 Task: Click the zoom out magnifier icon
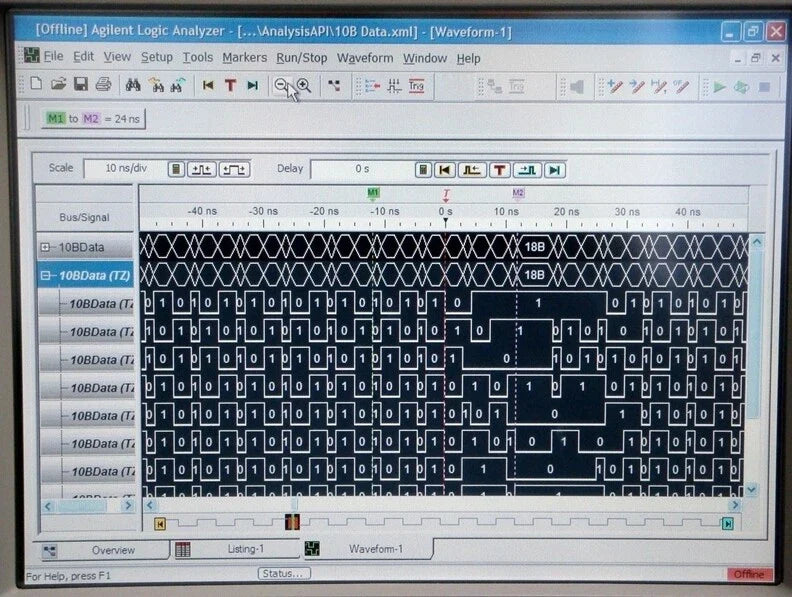(281, 85)
